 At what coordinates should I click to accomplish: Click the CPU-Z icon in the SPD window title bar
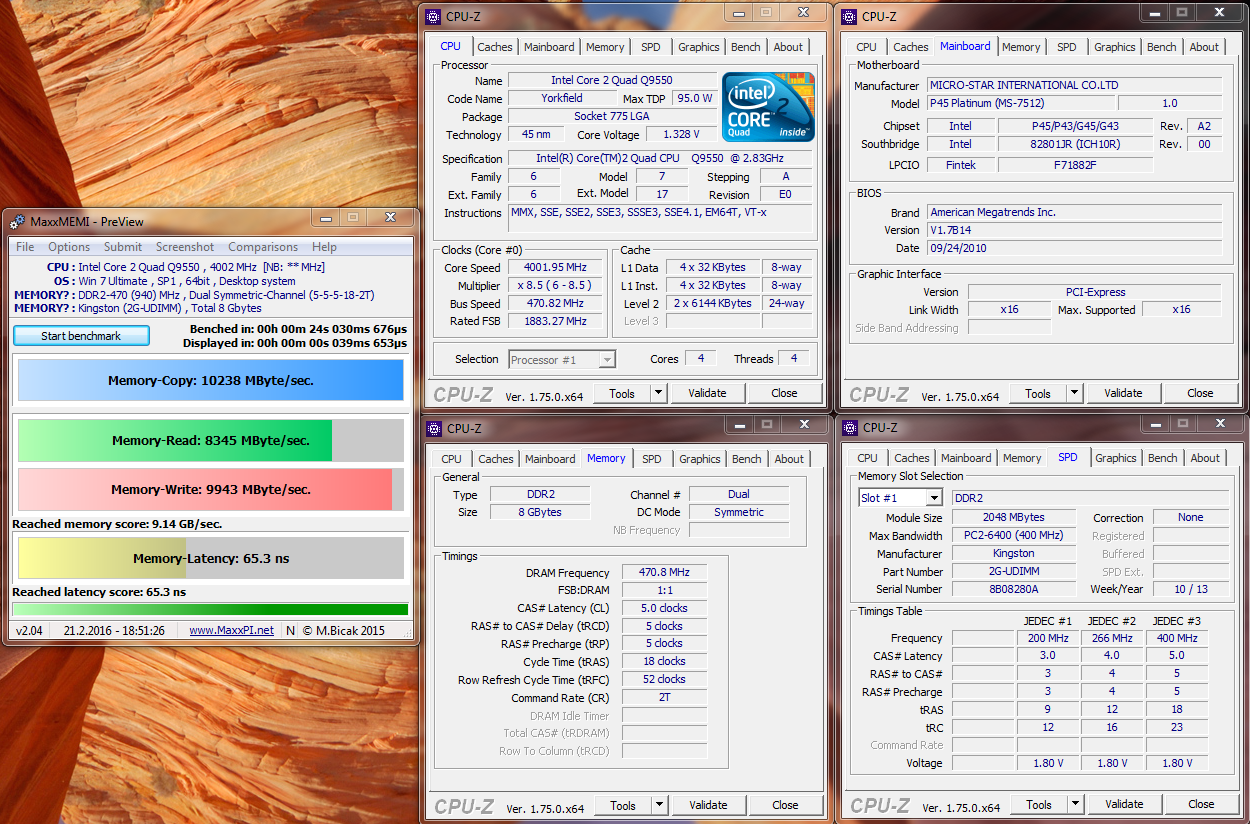[850, 427]
